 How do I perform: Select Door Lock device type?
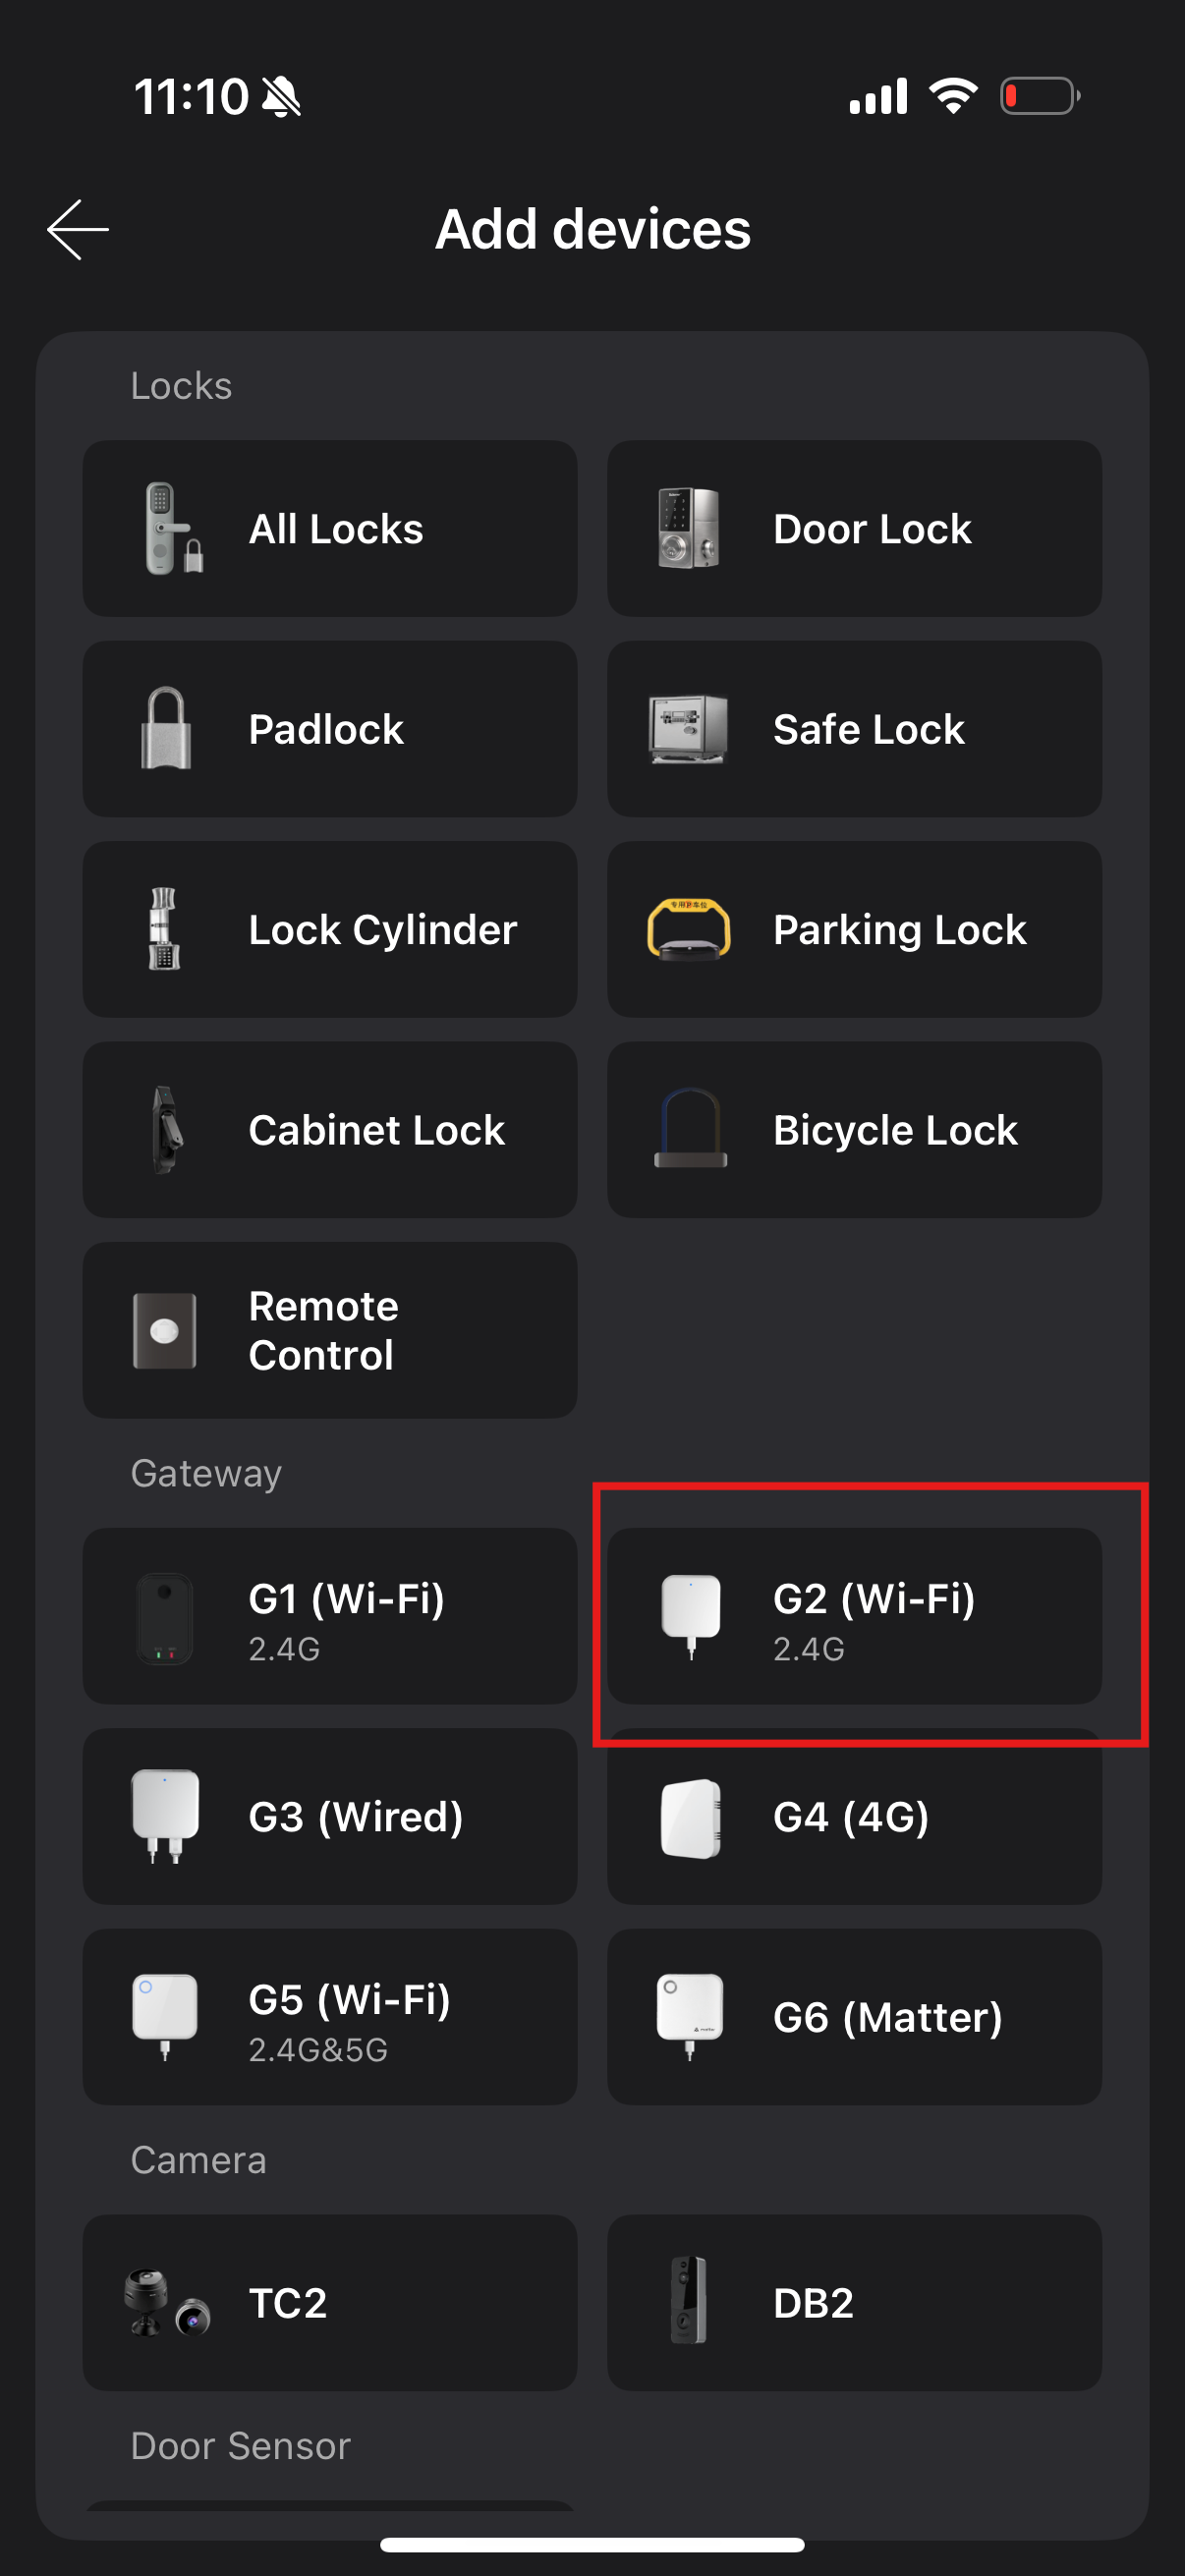click(x=854, y=529)
